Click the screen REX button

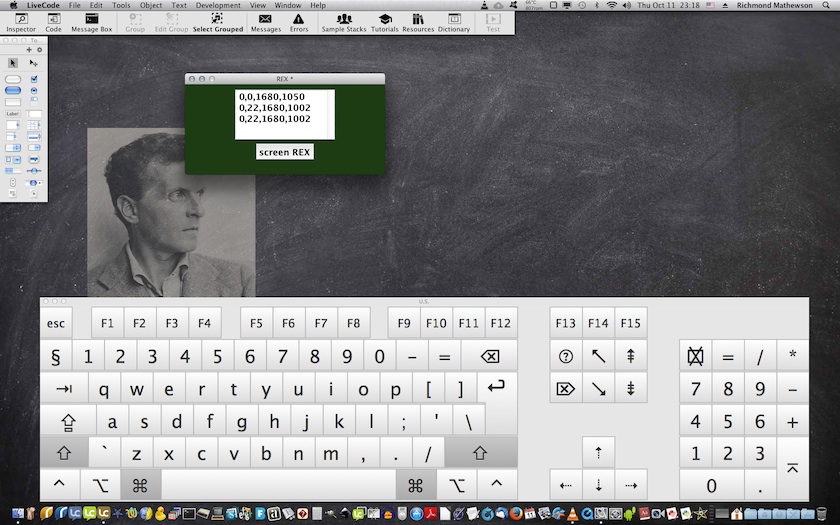click(x=285, y=152)
